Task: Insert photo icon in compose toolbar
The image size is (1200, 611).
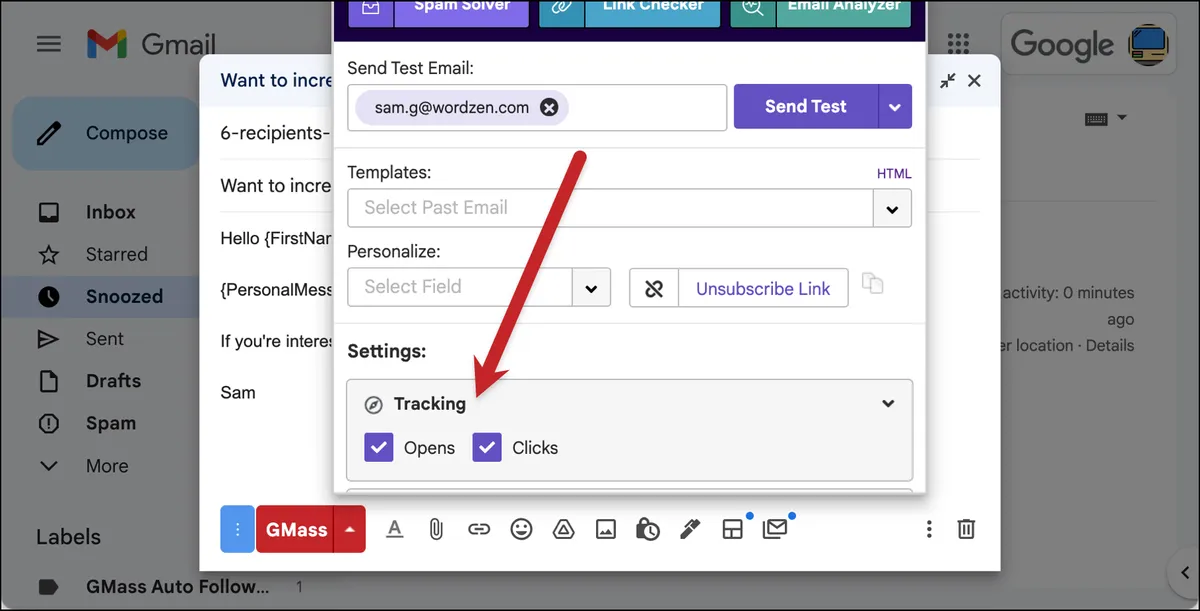Action: (605, 529)
